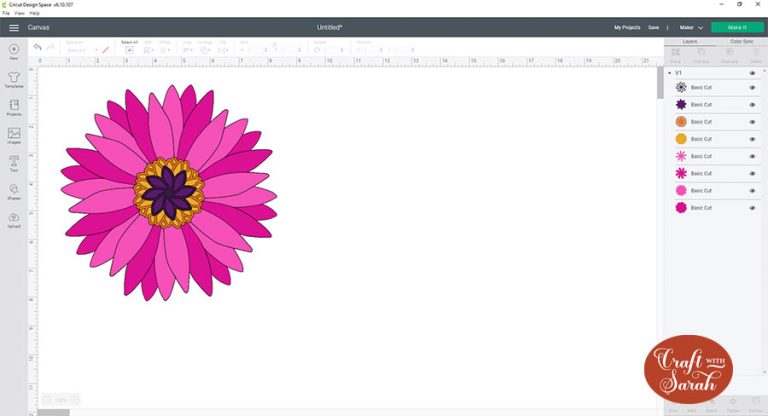768x416 pixels.
Task: Open the Images library
Action: (14, 134)
